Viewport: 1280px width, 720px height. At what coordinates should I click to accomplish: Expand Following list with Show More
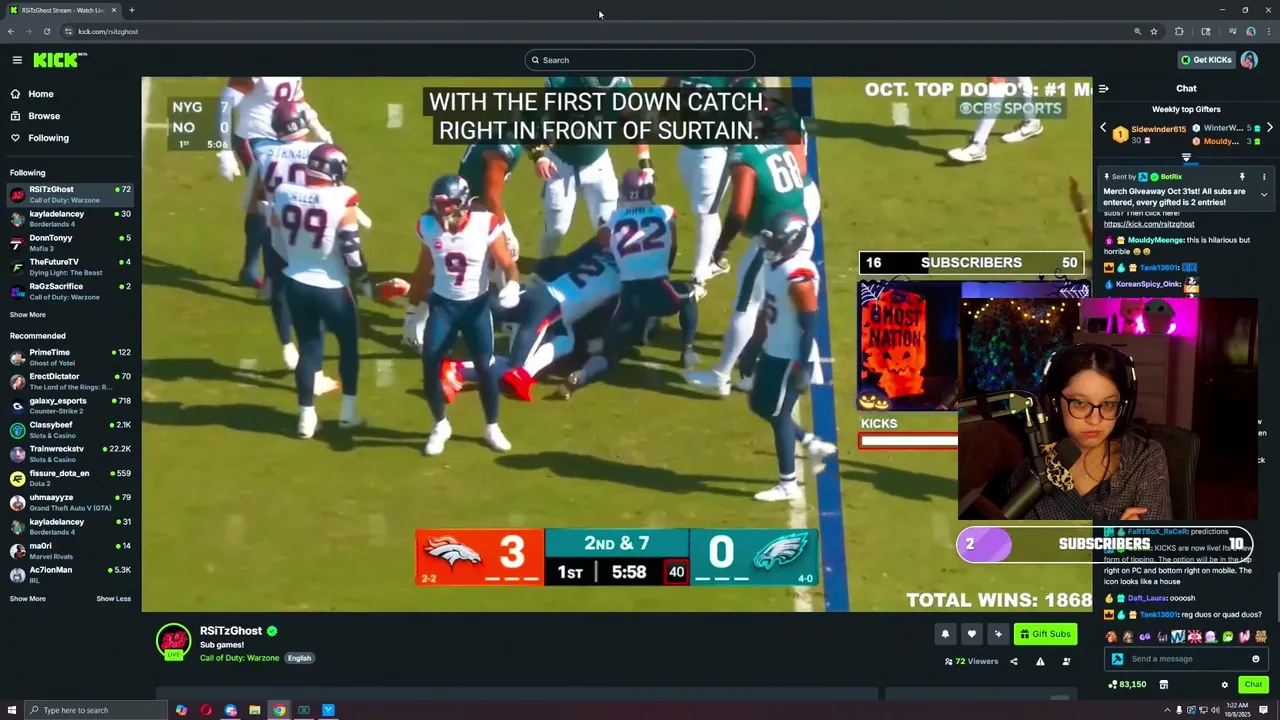click(x=27, y=315)
